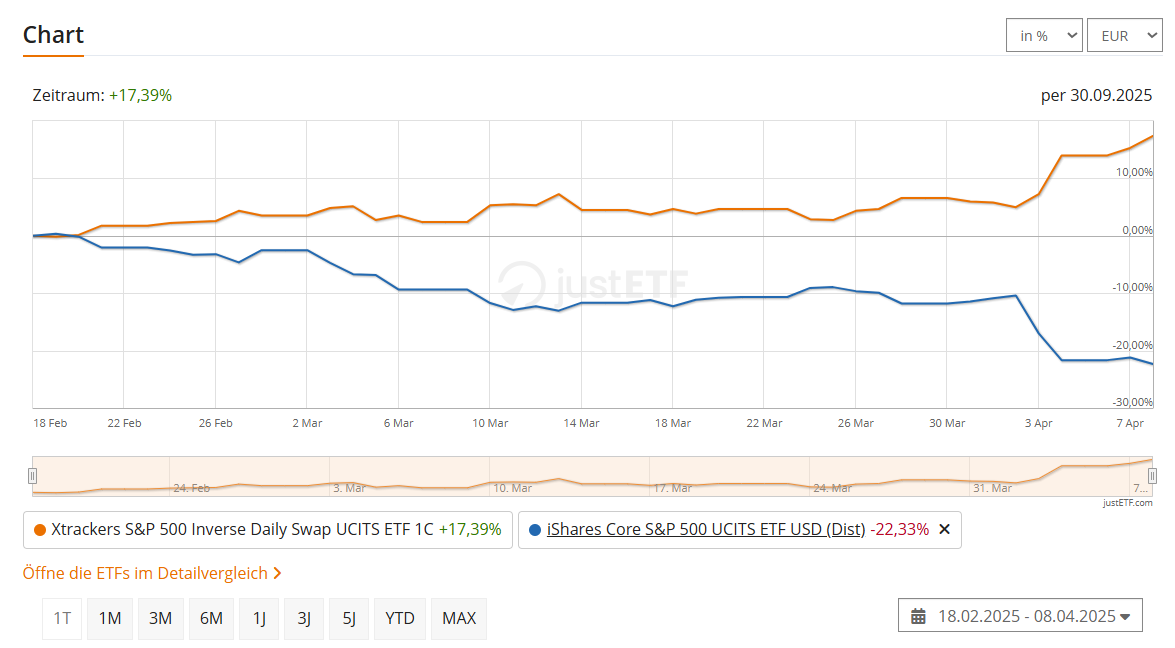
Task: Open the ETFs in Detailvergleich link
Action: coord(152,573)
